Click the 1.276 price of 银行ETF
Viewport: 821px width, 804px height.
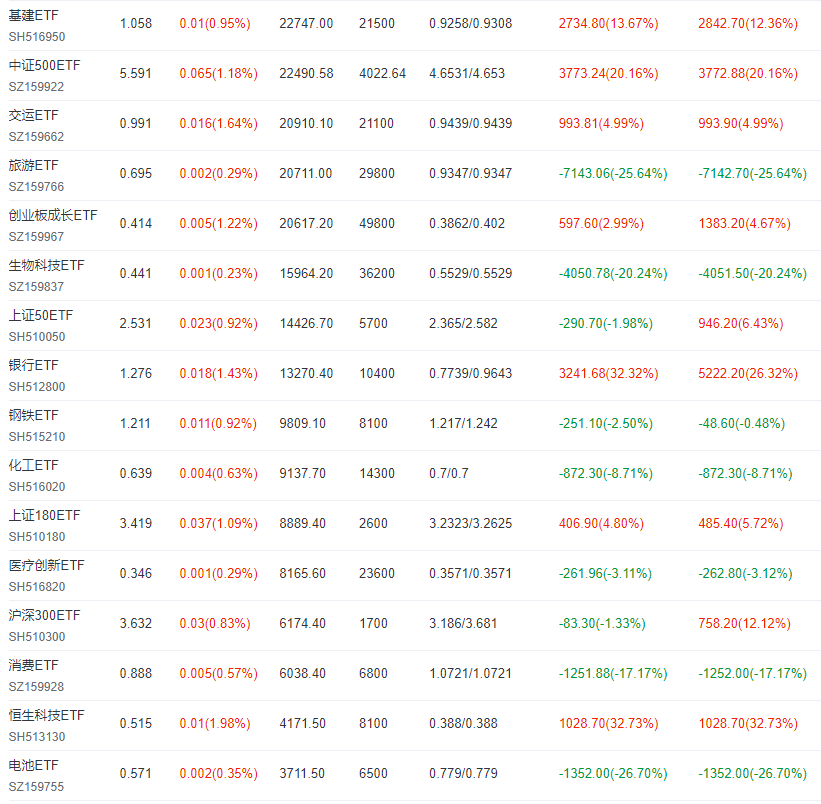(x=136, y=373)
